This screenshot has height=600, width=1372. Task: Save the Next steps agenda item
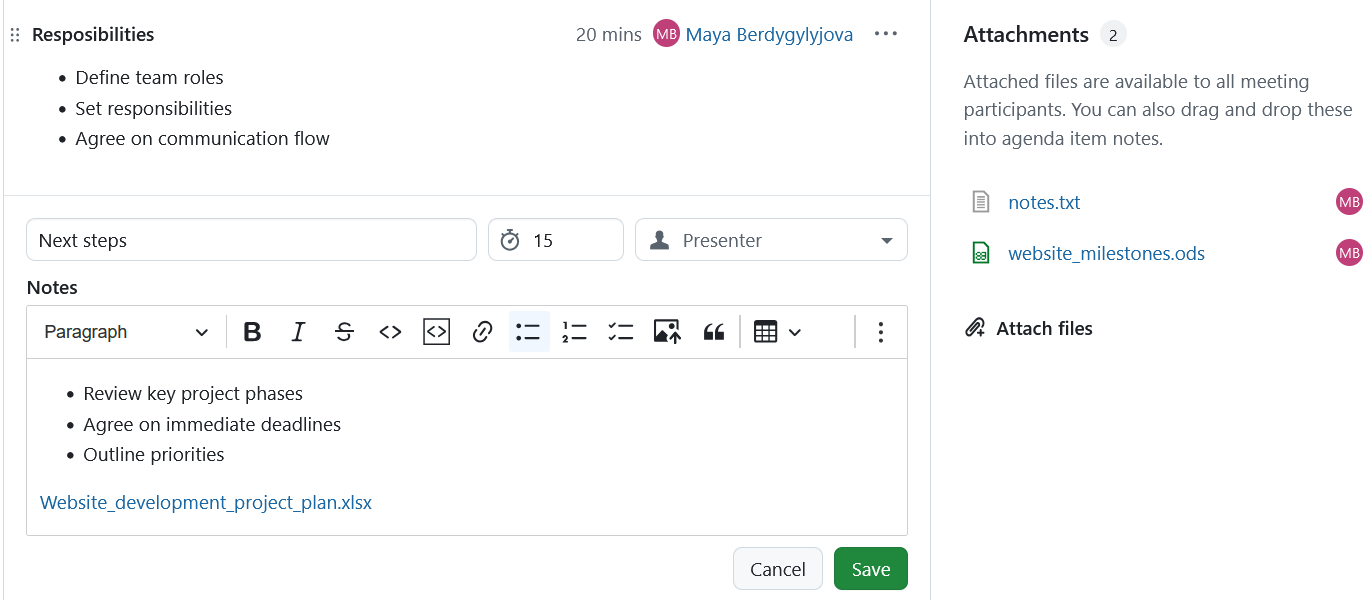click(x=870, y=568)
